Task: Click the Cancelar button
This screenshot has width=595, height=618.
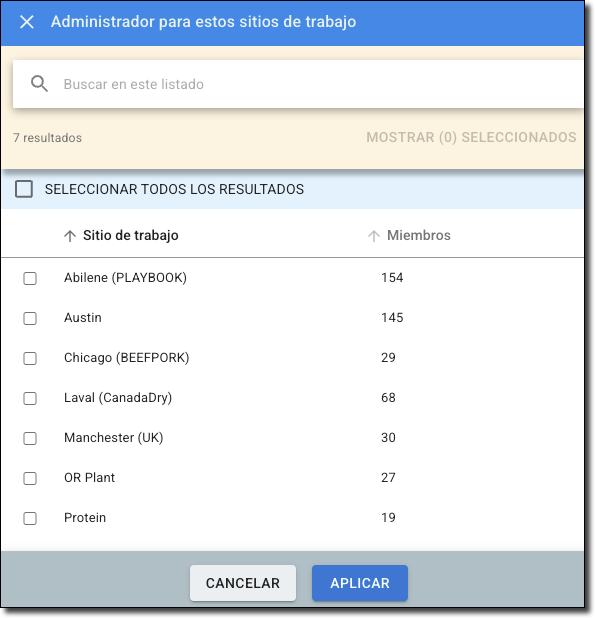Action: [243, 583]
